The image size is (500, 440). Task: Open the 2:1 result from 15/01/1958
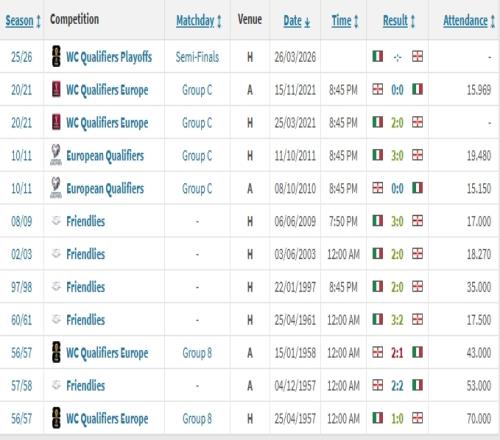pos(397,352)
